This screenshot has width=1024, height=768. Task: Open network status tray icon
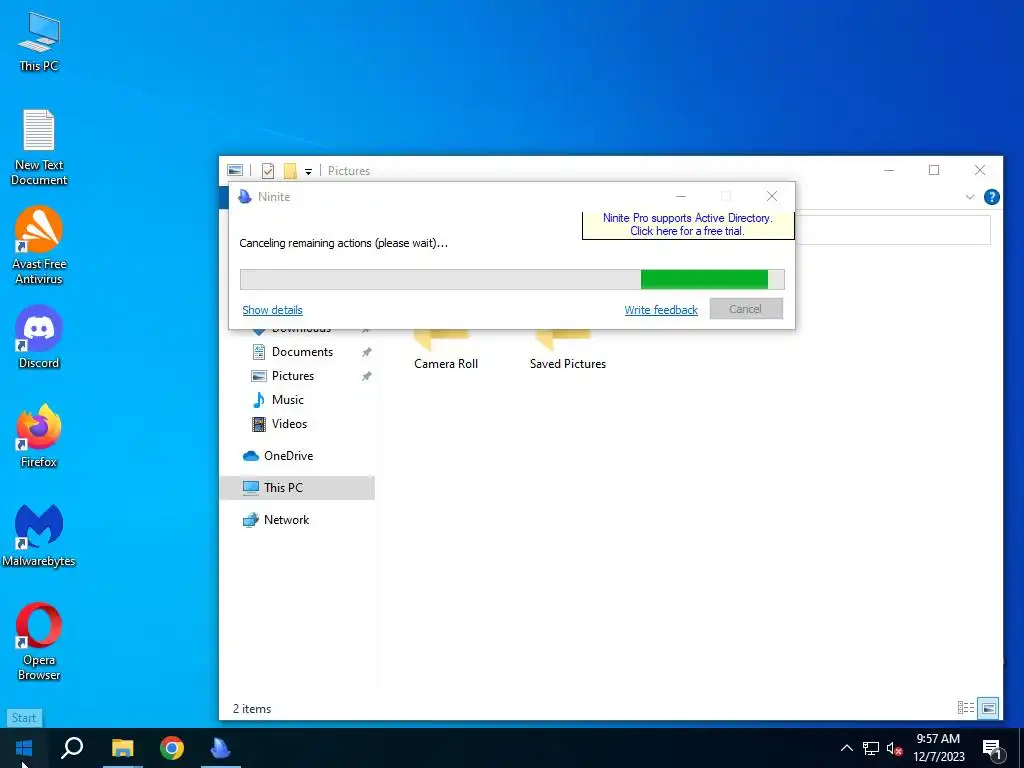[x=871, y=748]
